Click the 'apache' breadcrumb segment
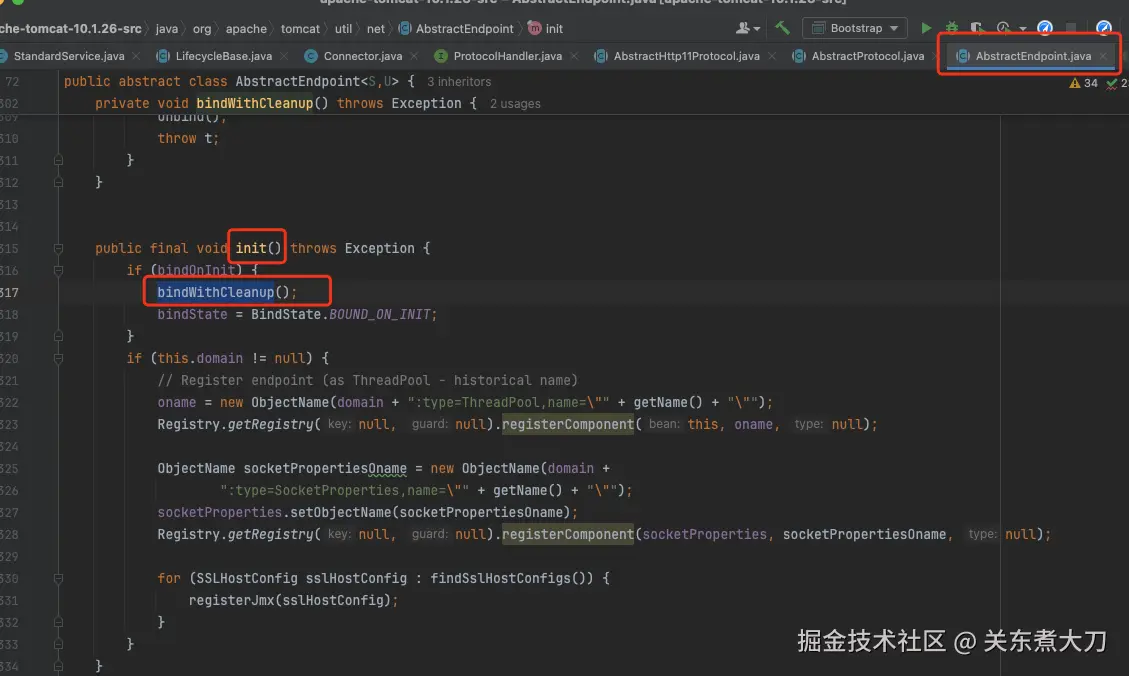1129x676 pixels. tap(246, 29)
